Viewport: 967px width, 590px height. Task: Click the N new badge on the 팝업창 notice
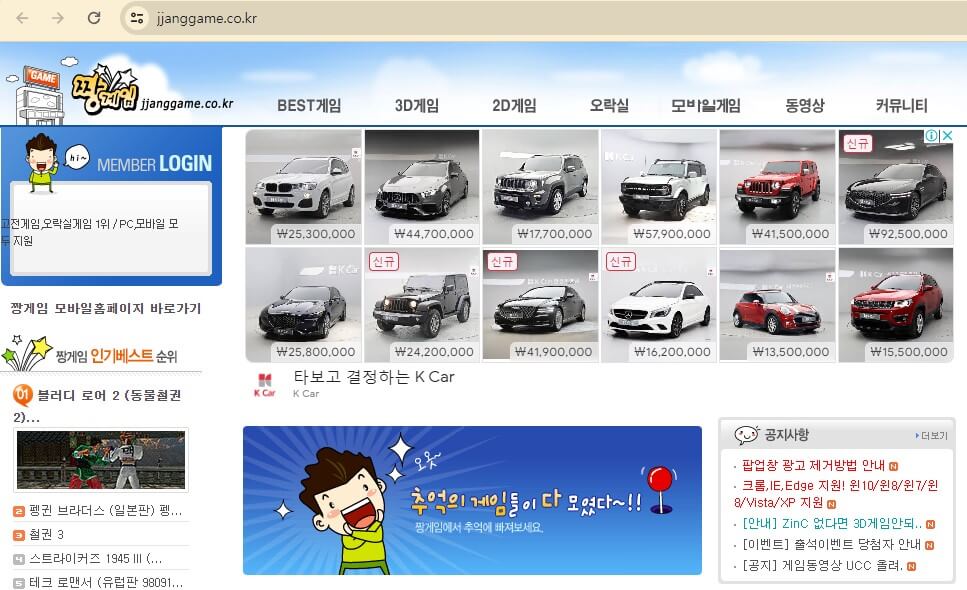click(x=894, y=465)
